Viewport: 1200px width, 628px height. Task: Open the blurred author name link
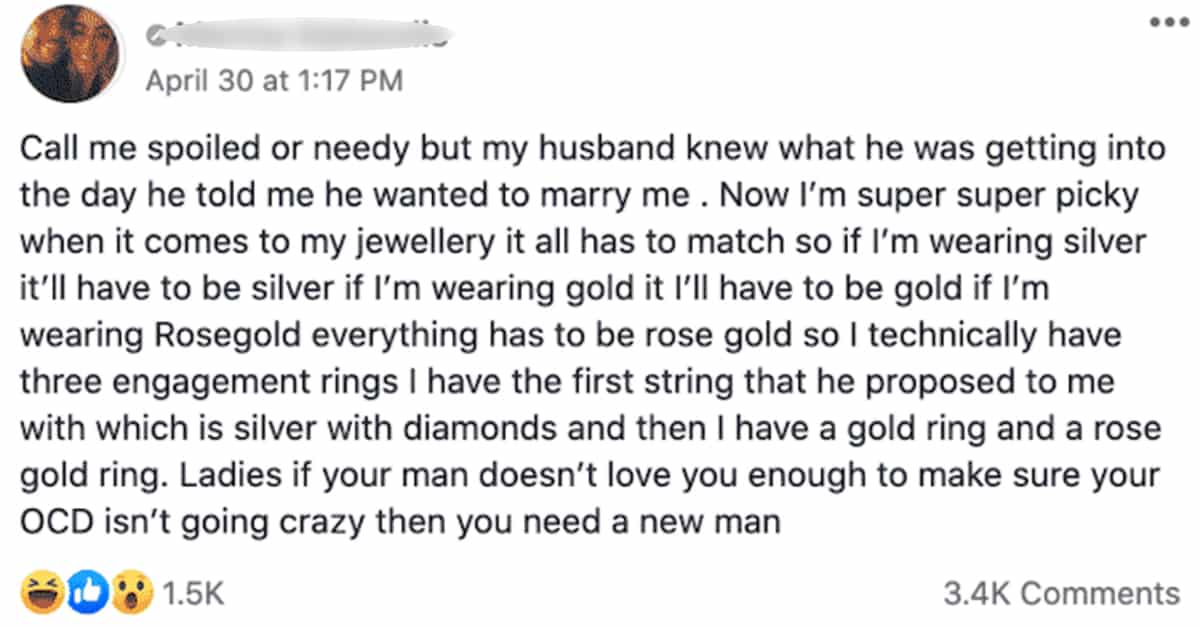coord(300,36)
